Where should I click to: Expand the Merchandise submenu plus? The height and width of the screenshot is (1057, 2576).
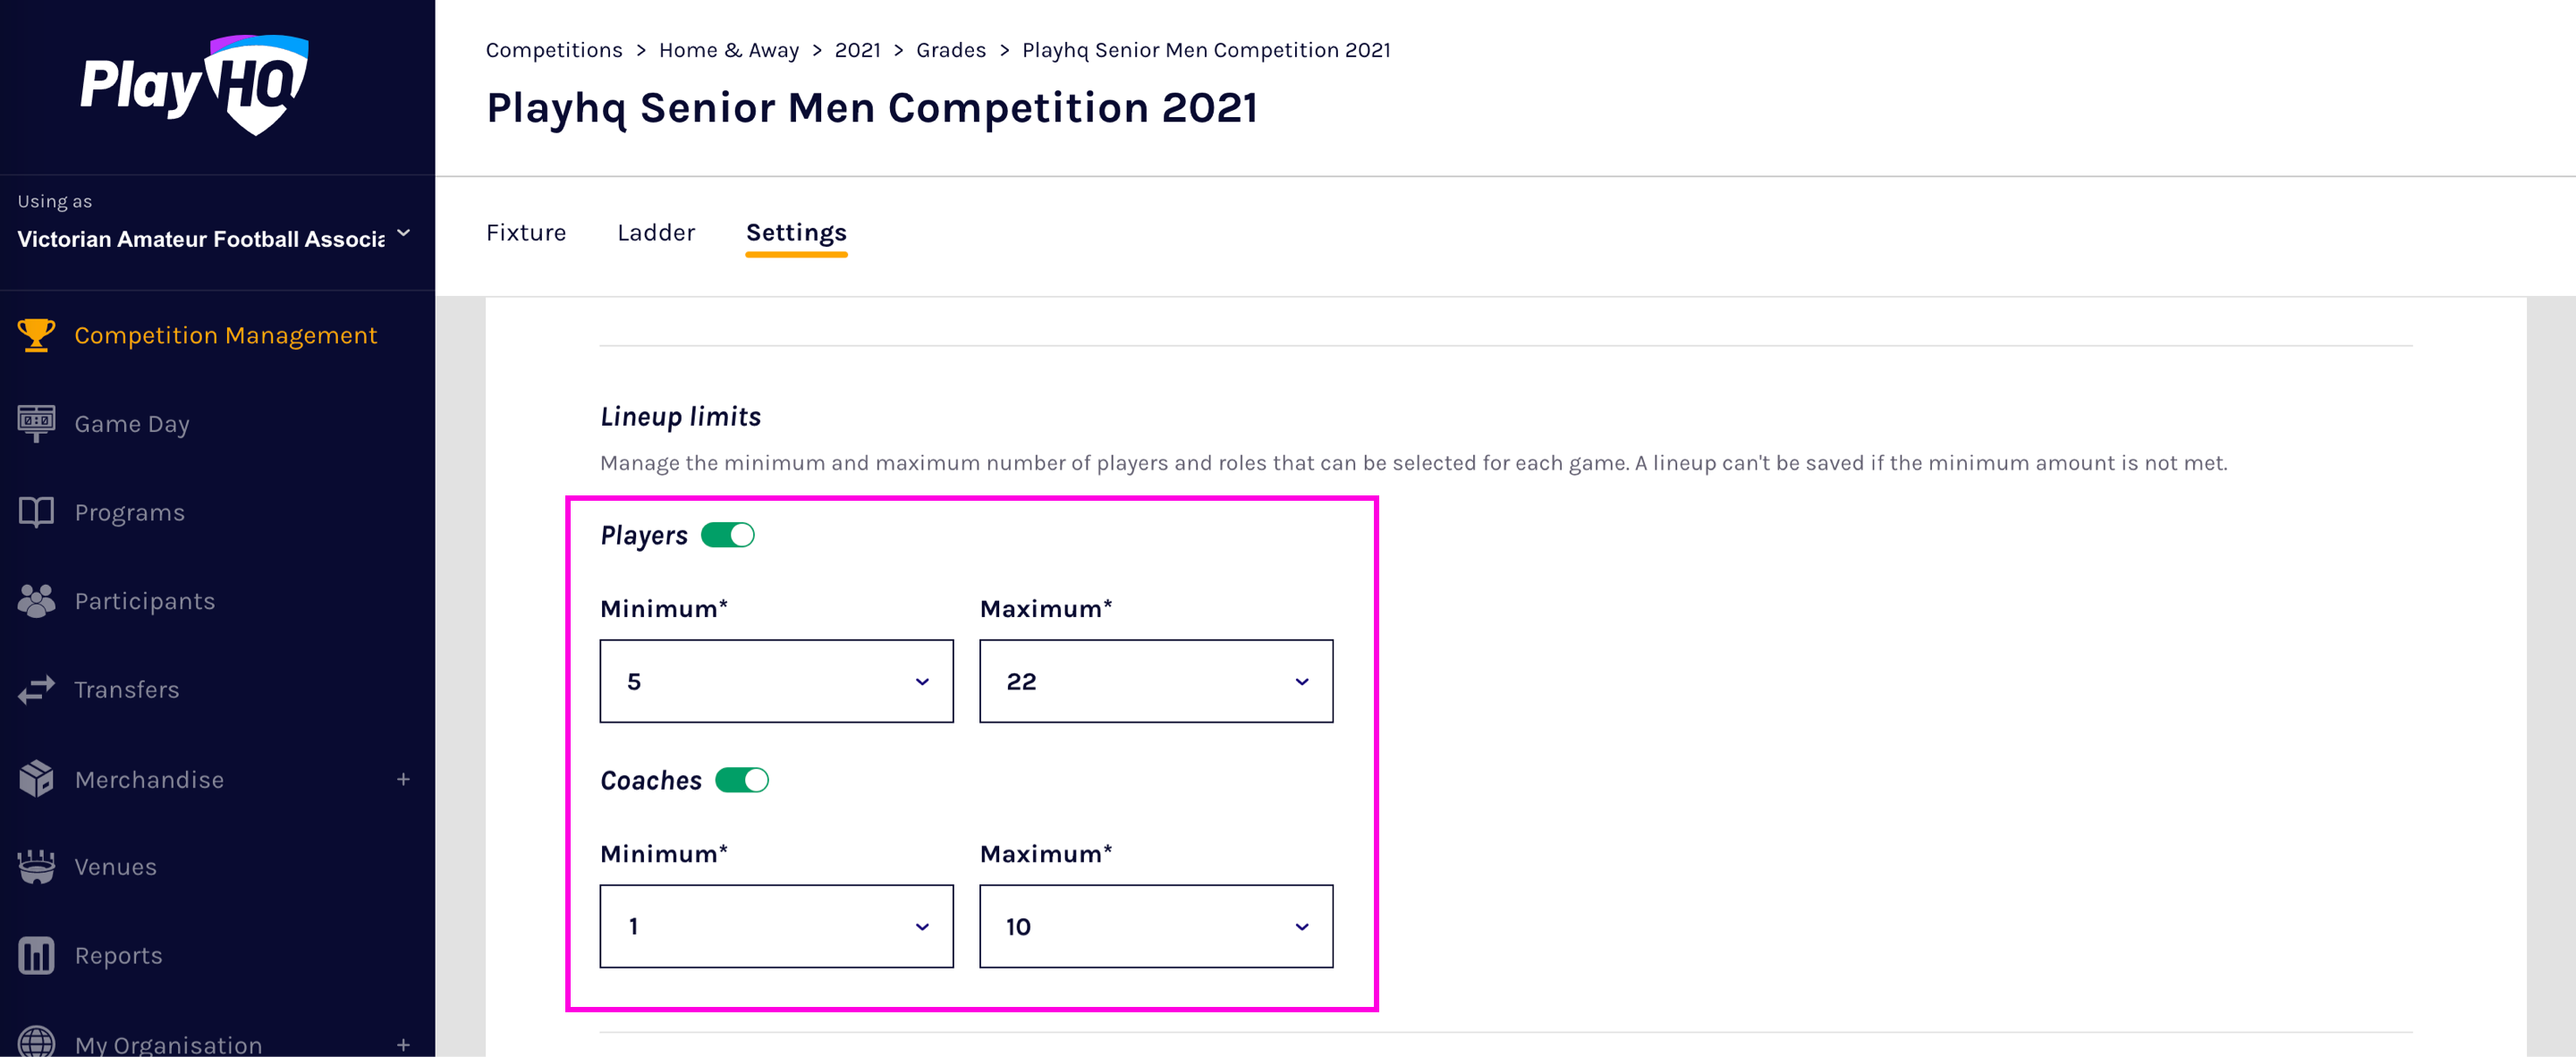coord(403,779)
